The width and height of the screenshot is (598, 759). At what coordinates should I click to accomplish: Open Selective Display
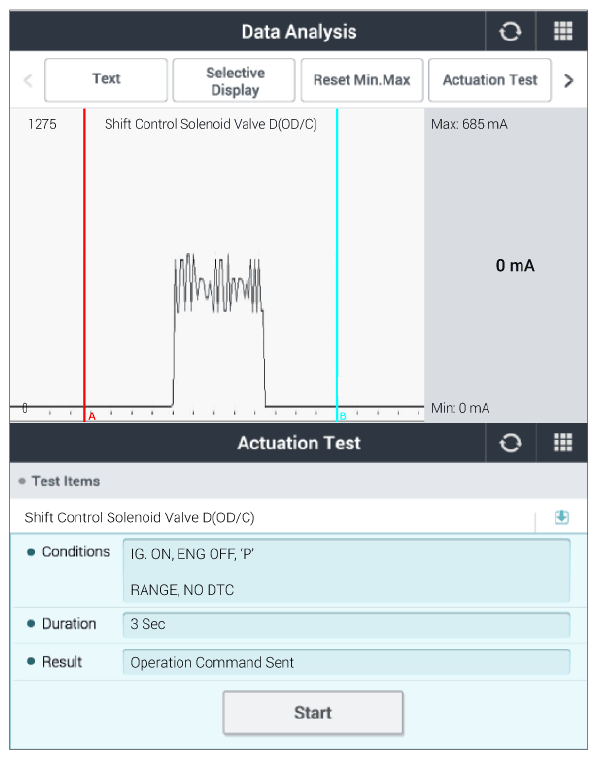(234, 80)
